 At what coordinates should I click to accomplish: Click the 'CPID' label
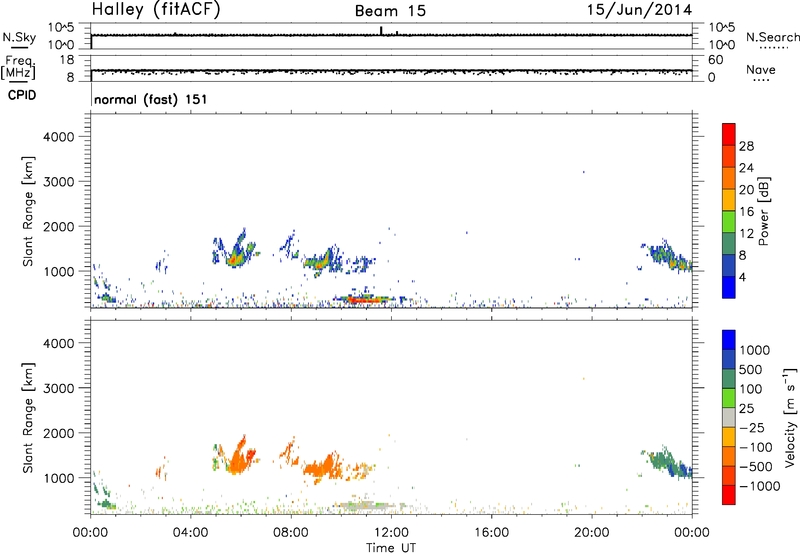click(x=21, y=95)
